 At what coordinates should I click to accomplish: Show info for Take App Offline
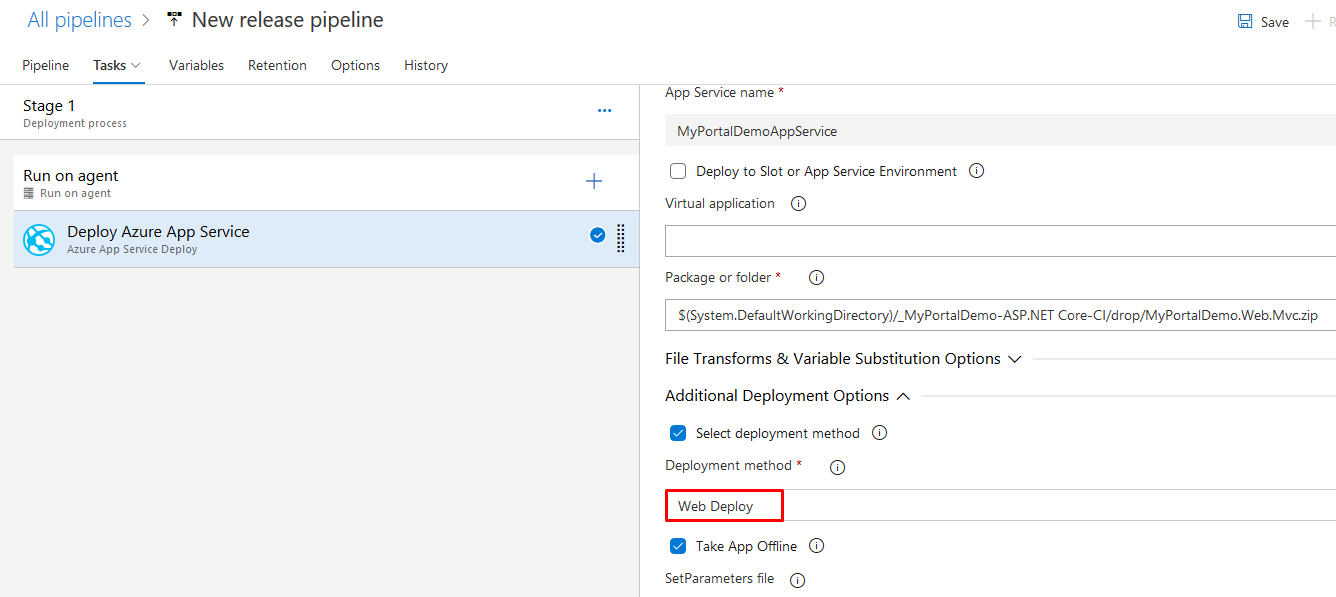[x=816, y=546]
